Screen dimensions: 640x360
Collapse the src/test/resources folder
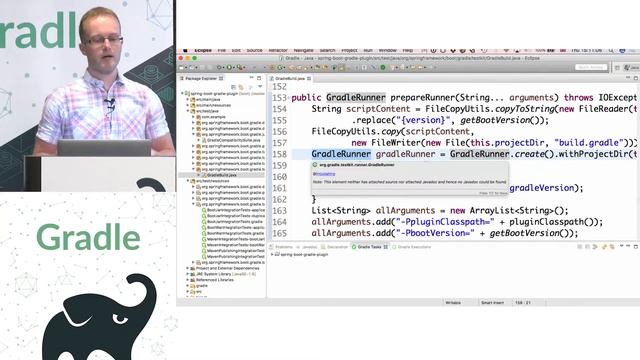point(188,180)
